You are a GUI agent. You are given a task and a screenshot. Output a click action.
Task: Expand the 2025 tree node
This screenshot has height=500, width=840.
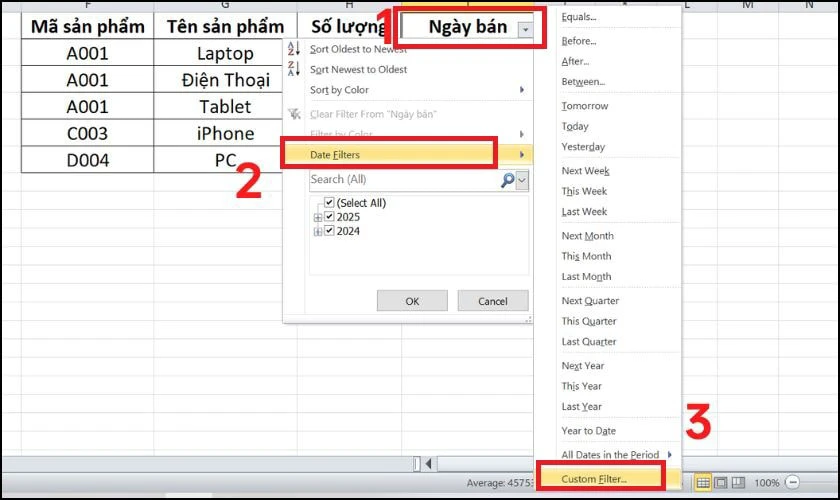pyautogui.click(x=318, y=218)
